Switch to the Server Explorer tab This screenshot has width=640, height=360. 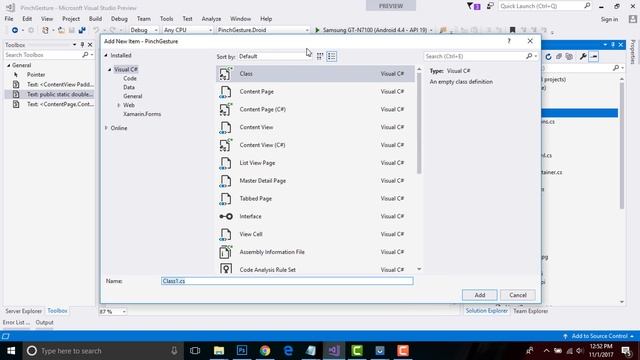click(23, 311)
